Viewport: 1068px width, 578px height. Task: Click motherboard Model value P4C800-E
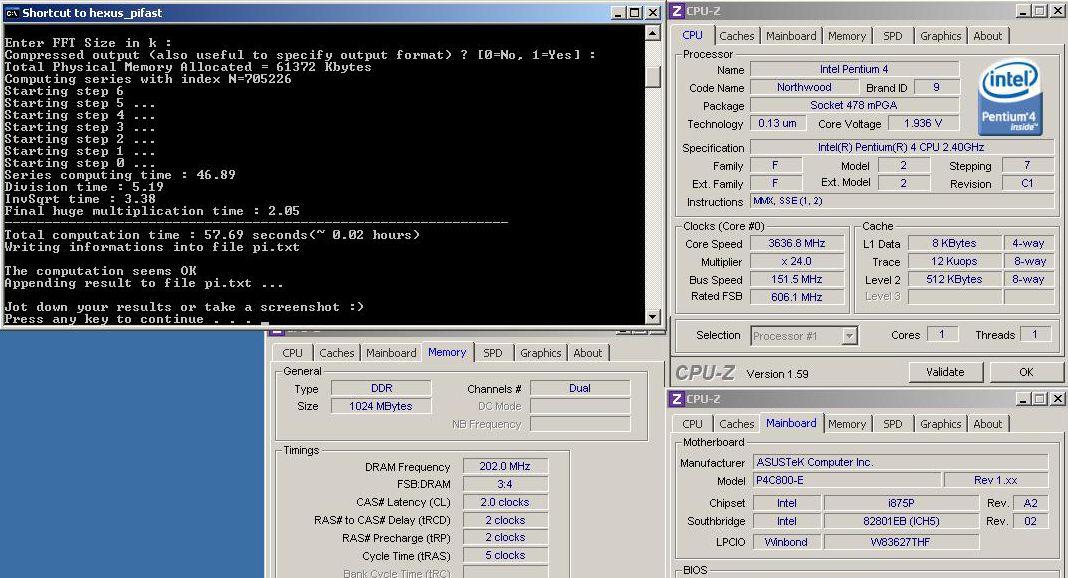click(847, 481)
